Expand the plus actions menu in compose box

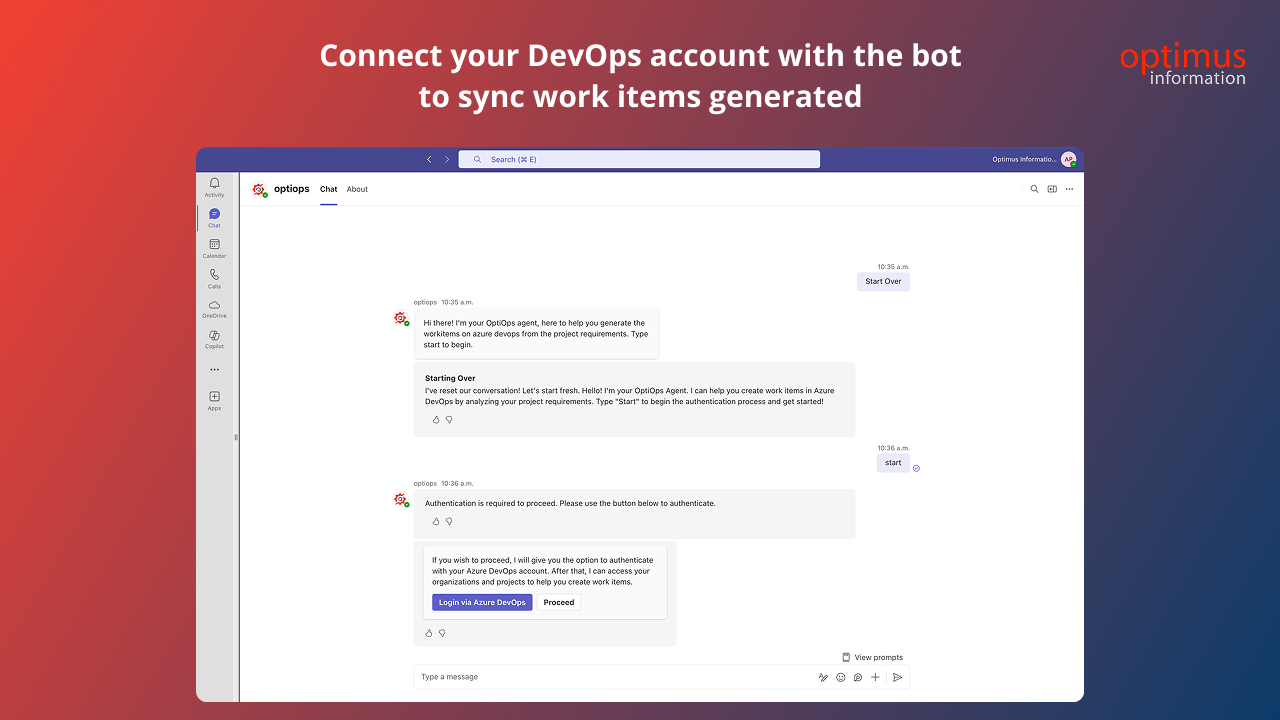coord(875,677)
